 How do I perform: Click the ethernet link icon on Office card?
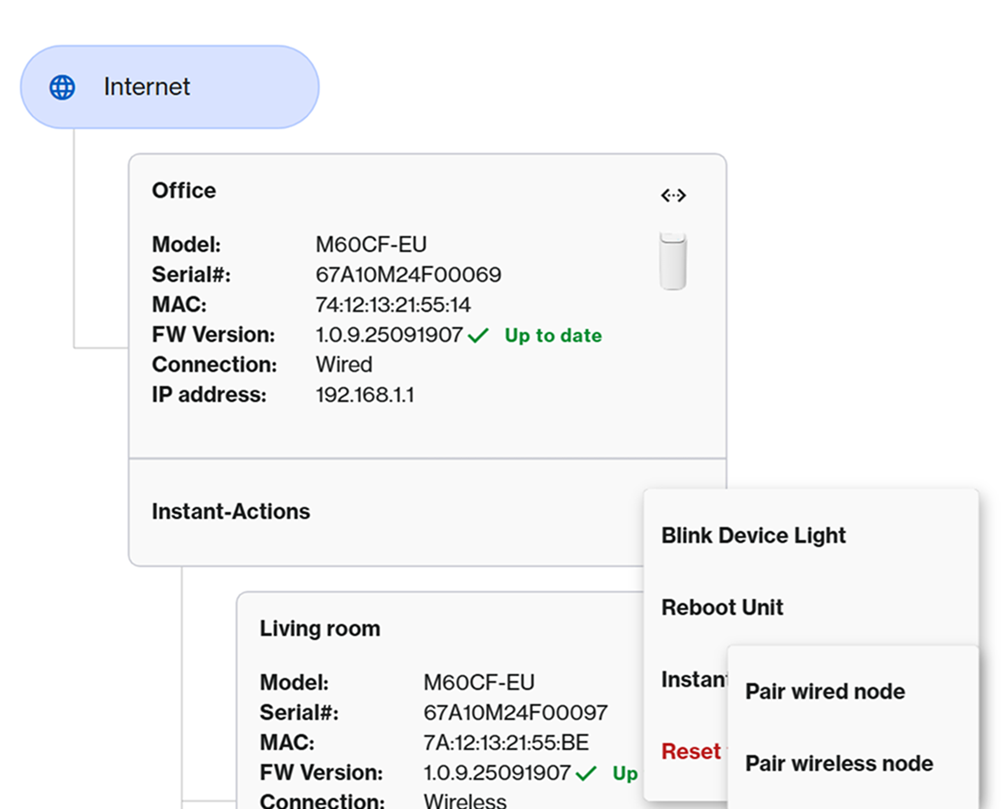click(673, 195)
